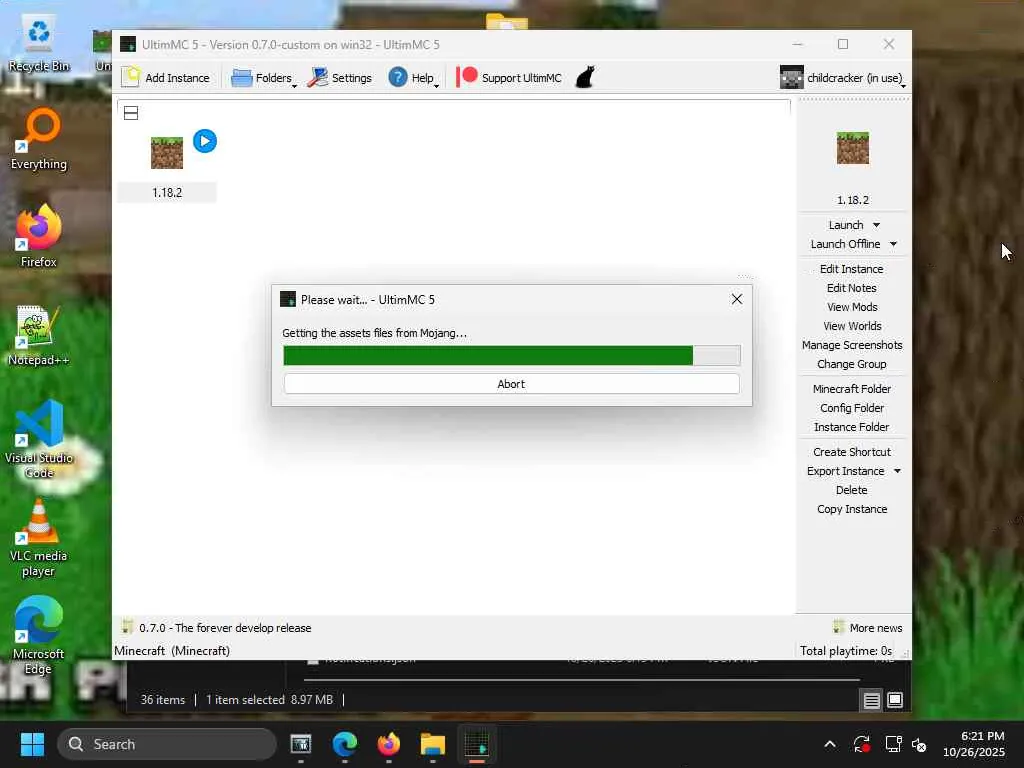
Task: Click the More news button
Action: pos(868,628)
